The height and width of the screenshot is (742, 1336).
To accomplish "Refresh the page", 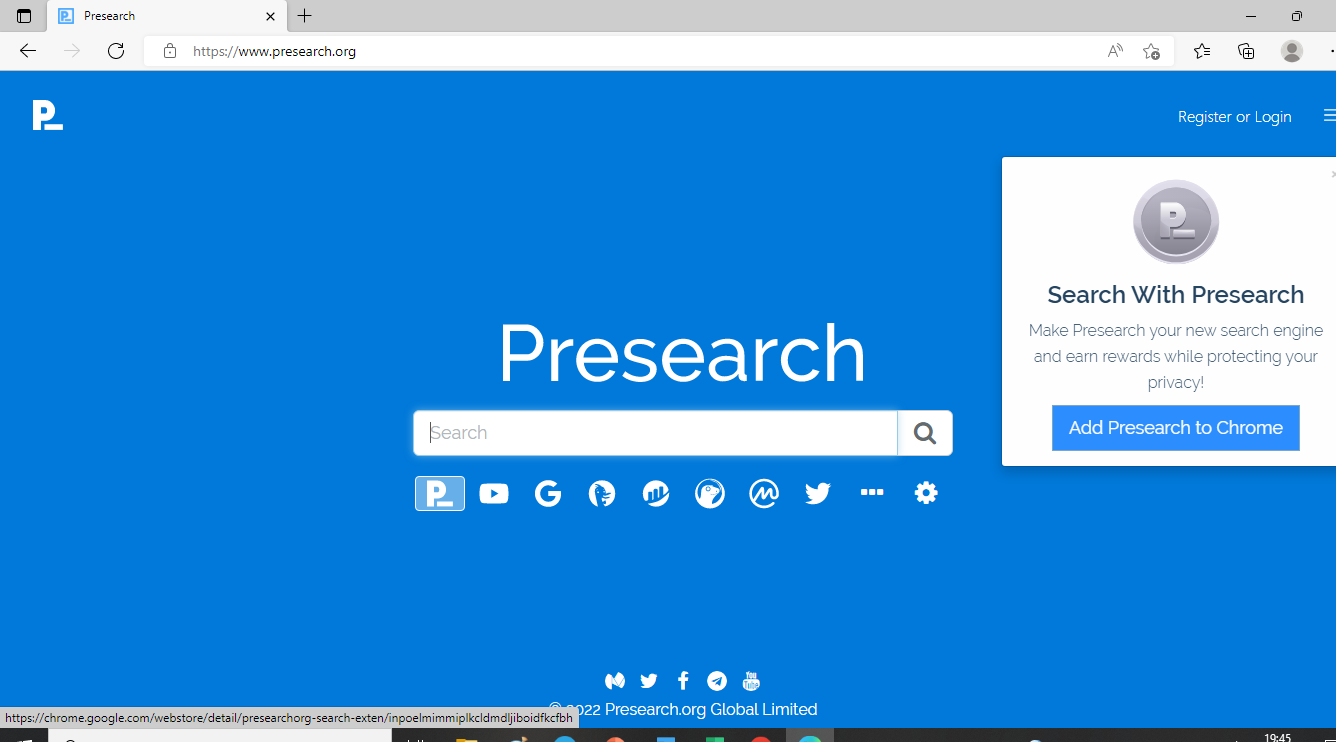I will click(x=116, y=51).
